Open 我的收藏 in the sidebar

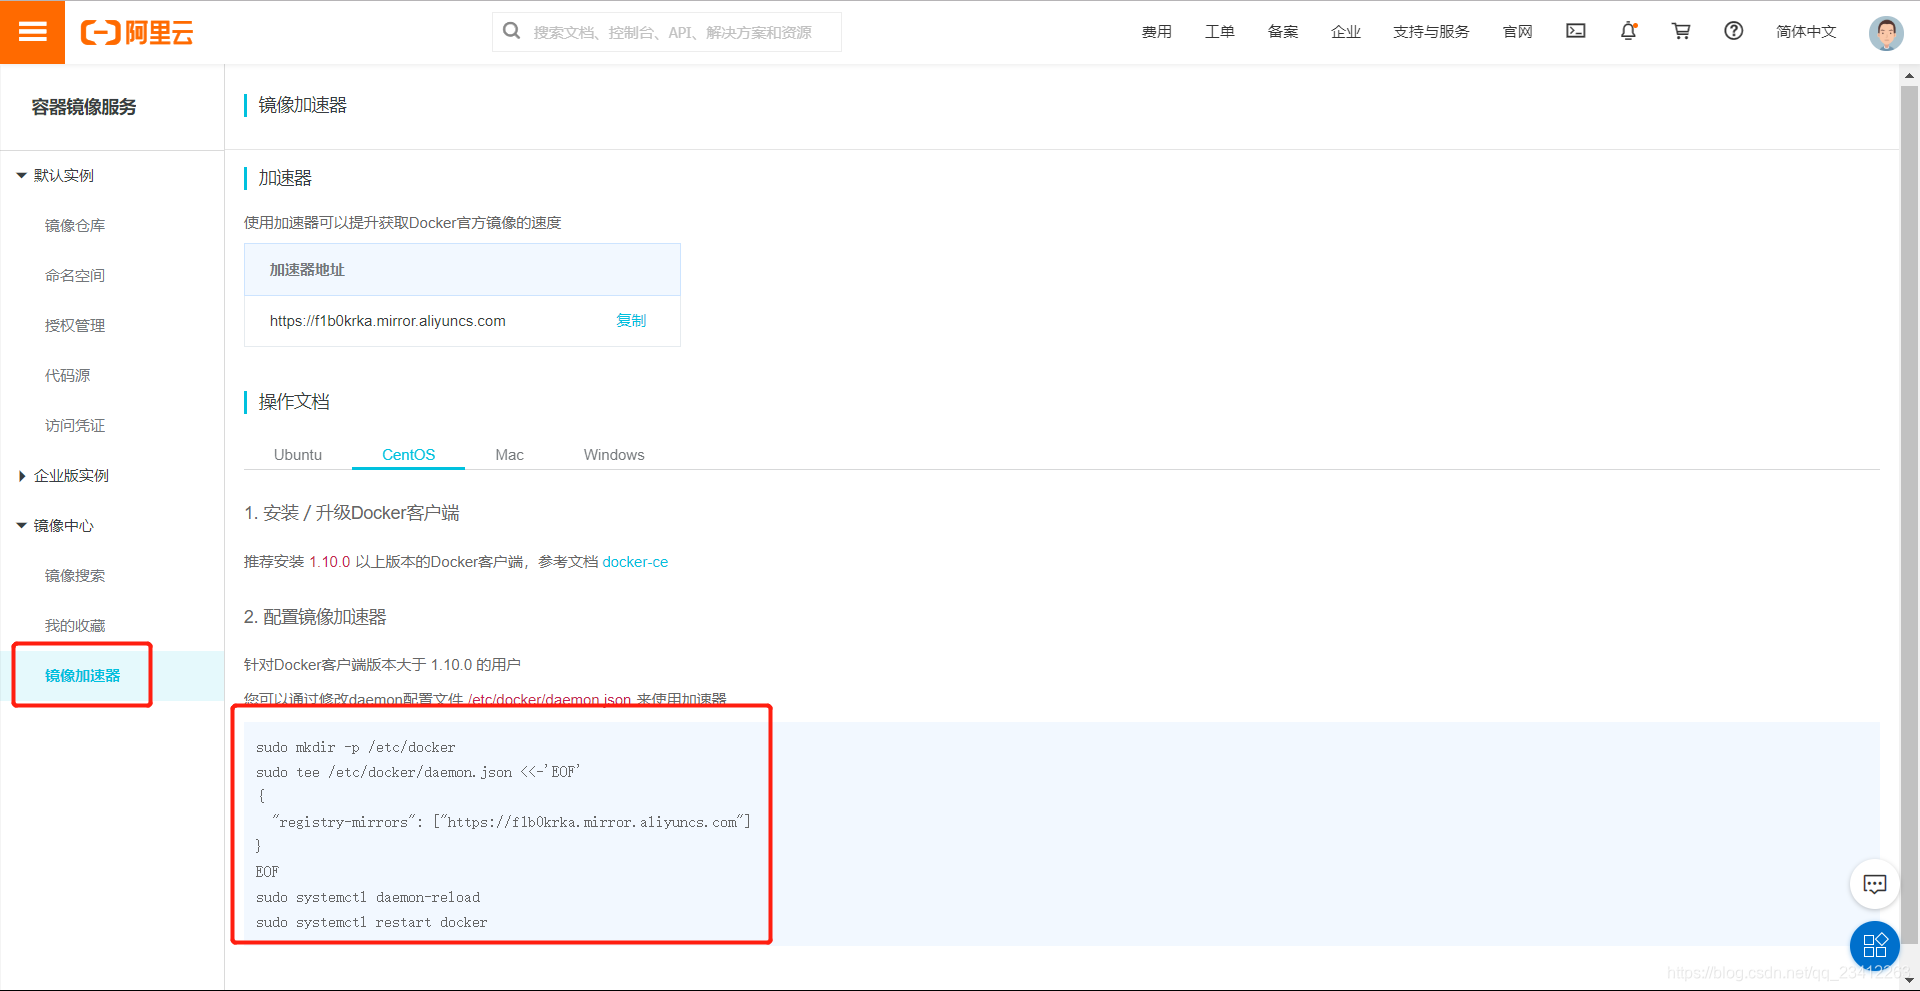(x=75, y=625)
